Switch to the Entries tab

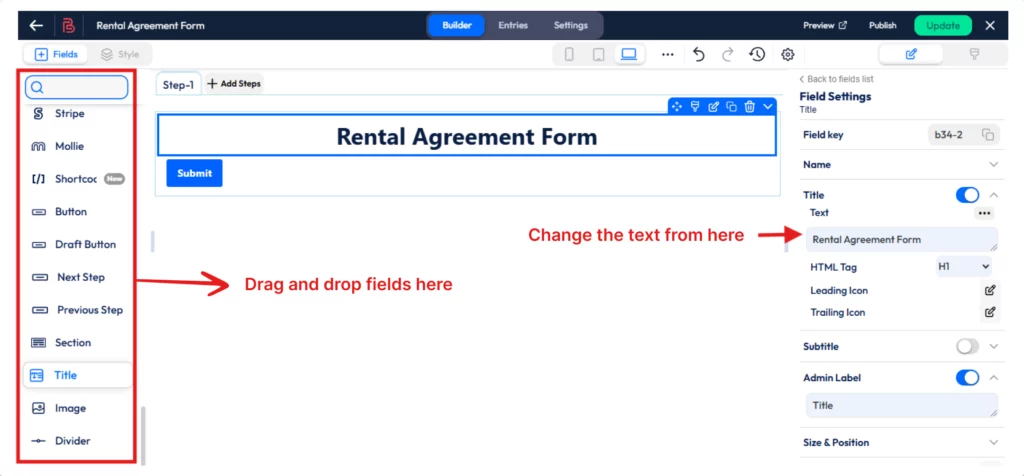[513, 25]
